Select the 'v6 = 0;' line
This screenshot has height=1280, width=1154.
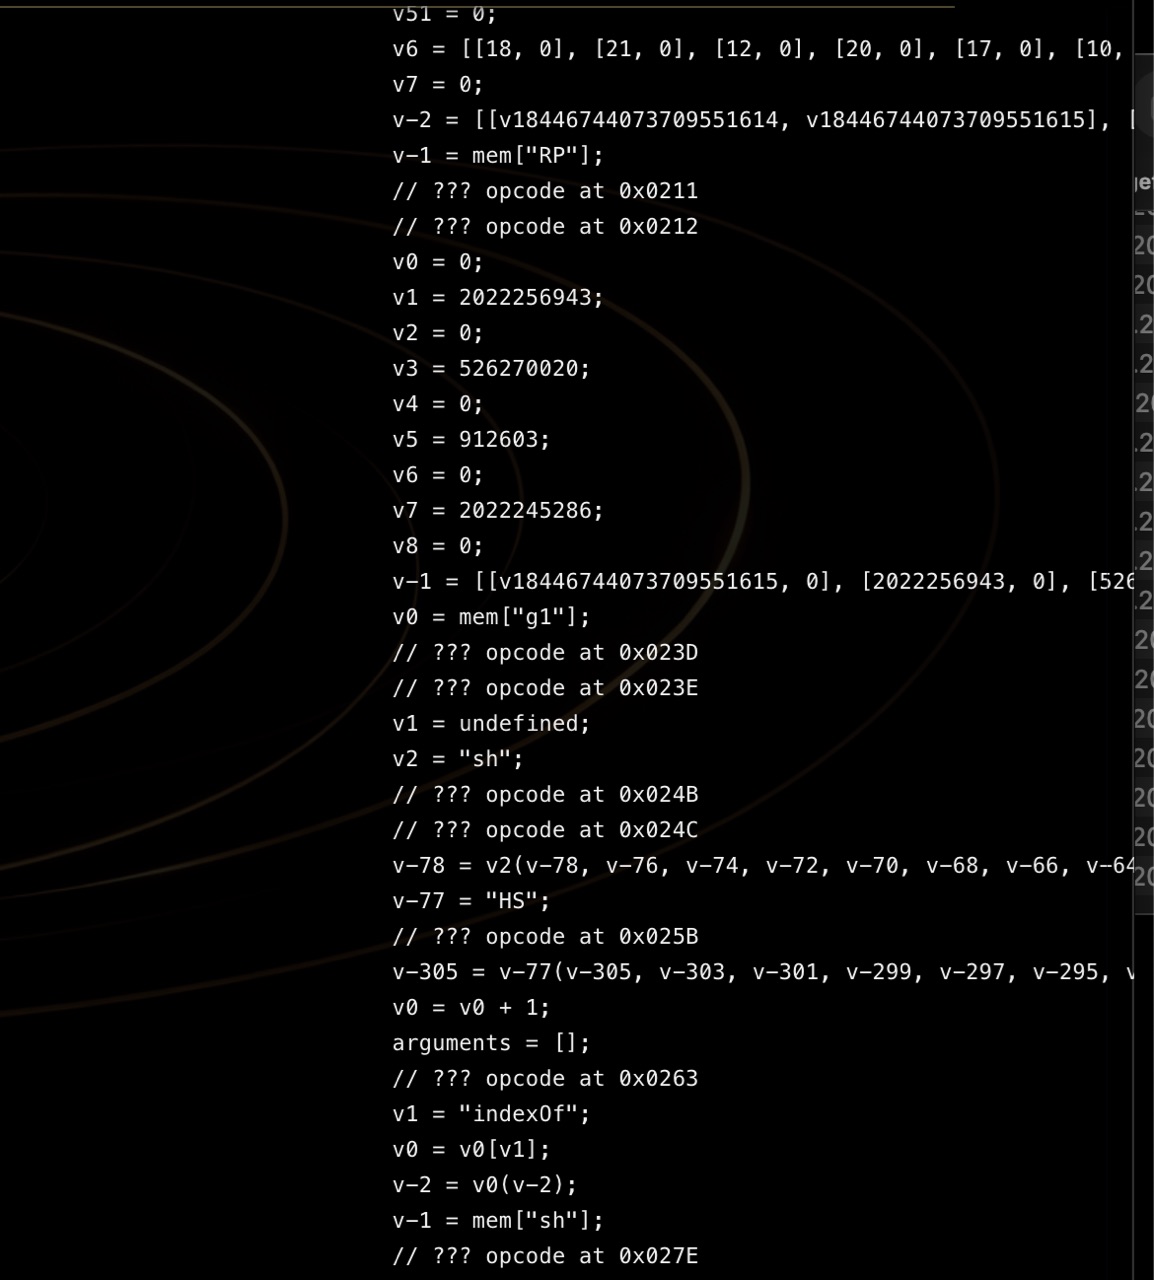(x=437, y=475)
